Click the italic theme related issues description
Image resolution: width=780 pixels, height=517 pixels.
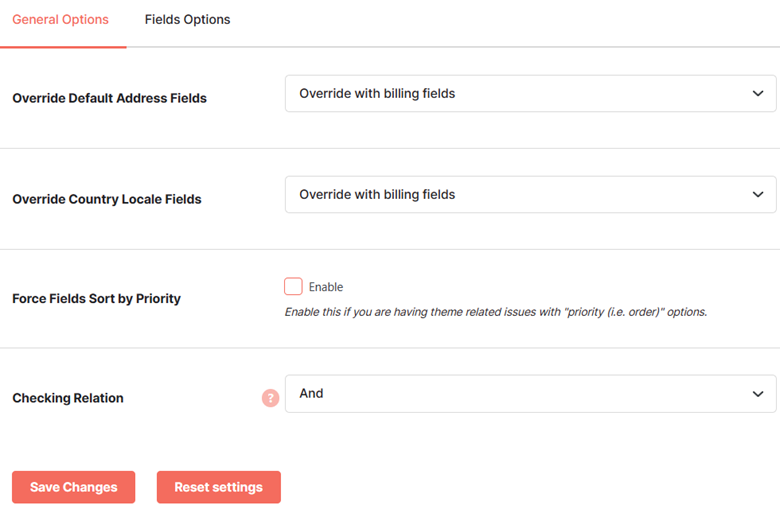[495, 312]
